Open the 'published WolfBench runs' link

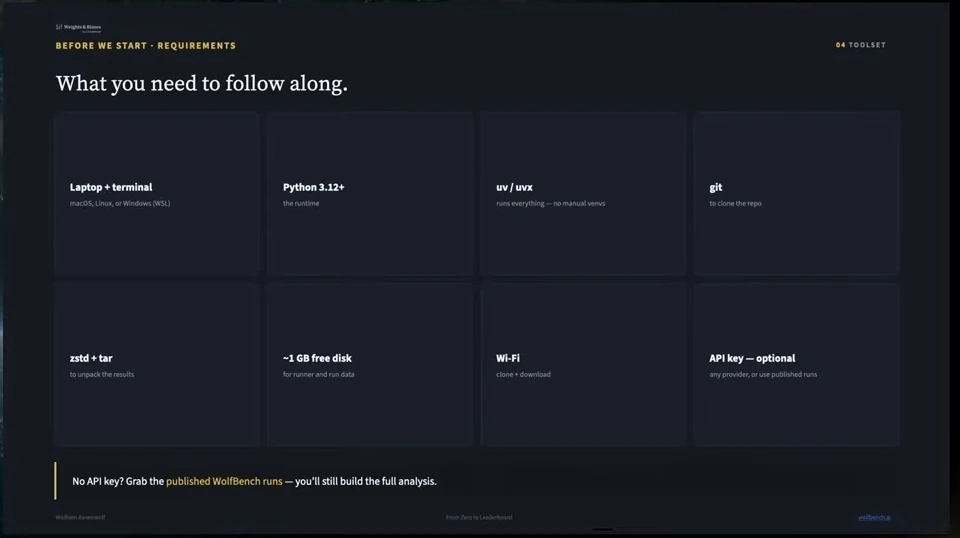click(x=224, y=481)
